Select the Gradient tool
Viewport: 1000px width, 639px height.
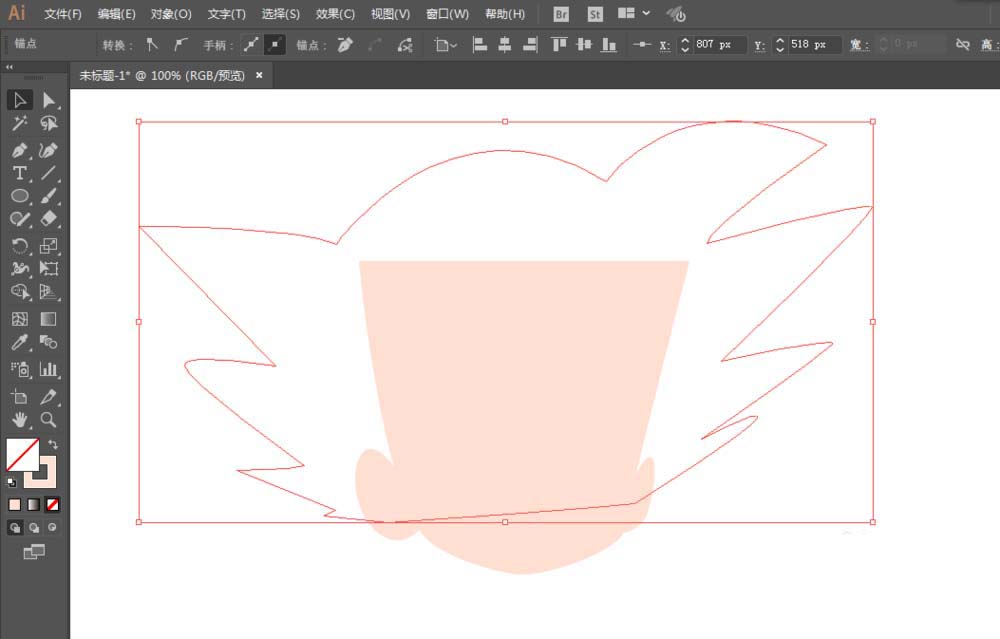[48, 319]
